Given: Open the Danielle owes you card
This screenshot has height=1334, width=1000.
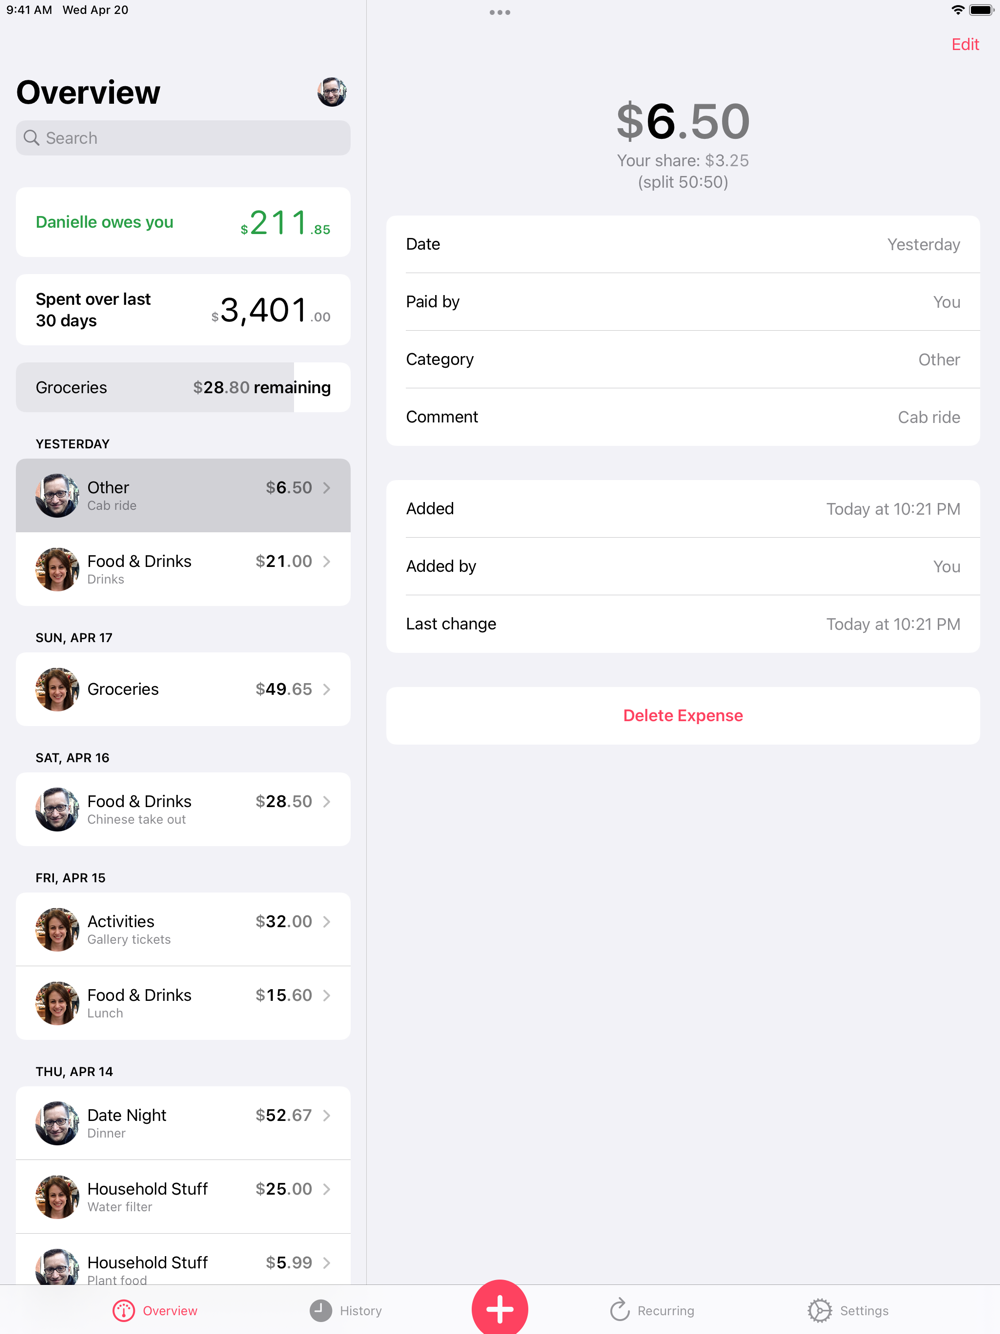Looking at the screenshot, I should [183, 222].
